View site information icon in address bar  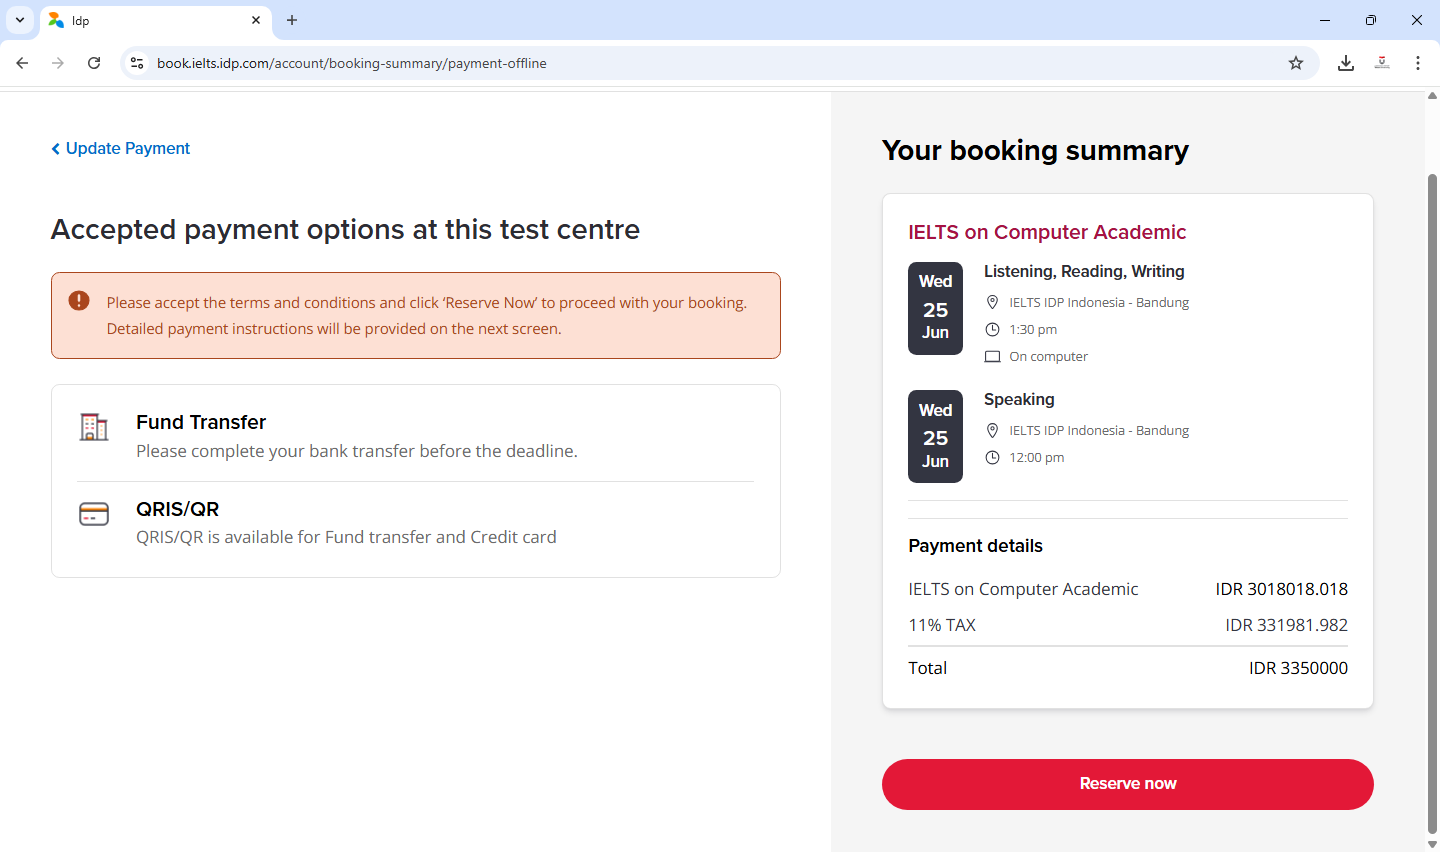tap(137, 63)
